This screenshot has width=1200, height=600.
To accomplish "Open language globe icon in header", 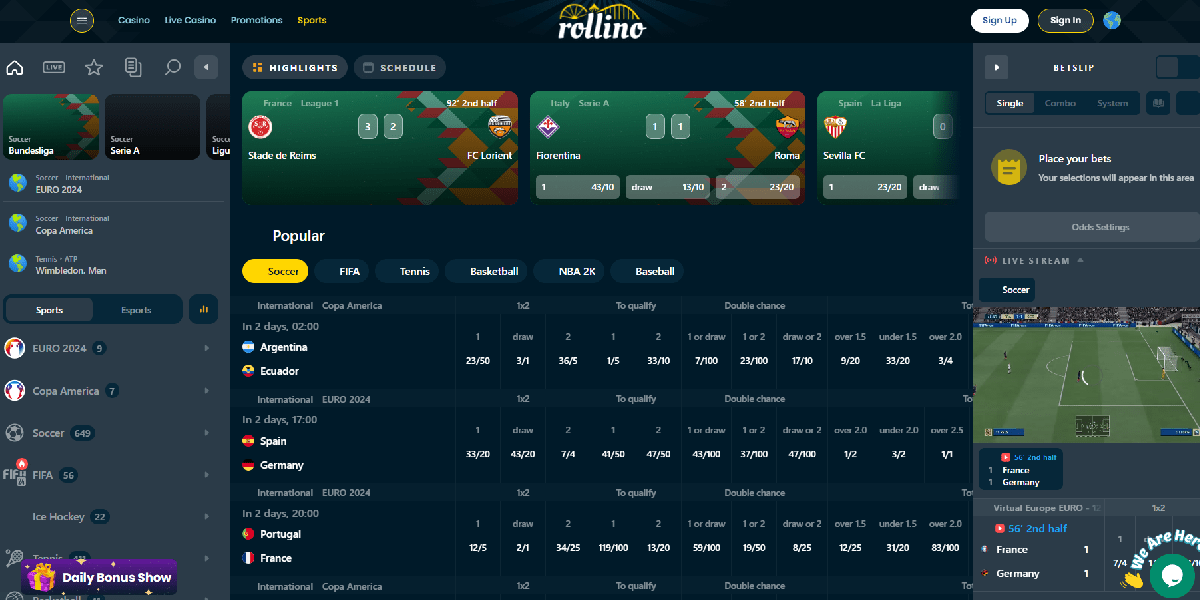I will pyautogui.click(x=1112, y=20).
